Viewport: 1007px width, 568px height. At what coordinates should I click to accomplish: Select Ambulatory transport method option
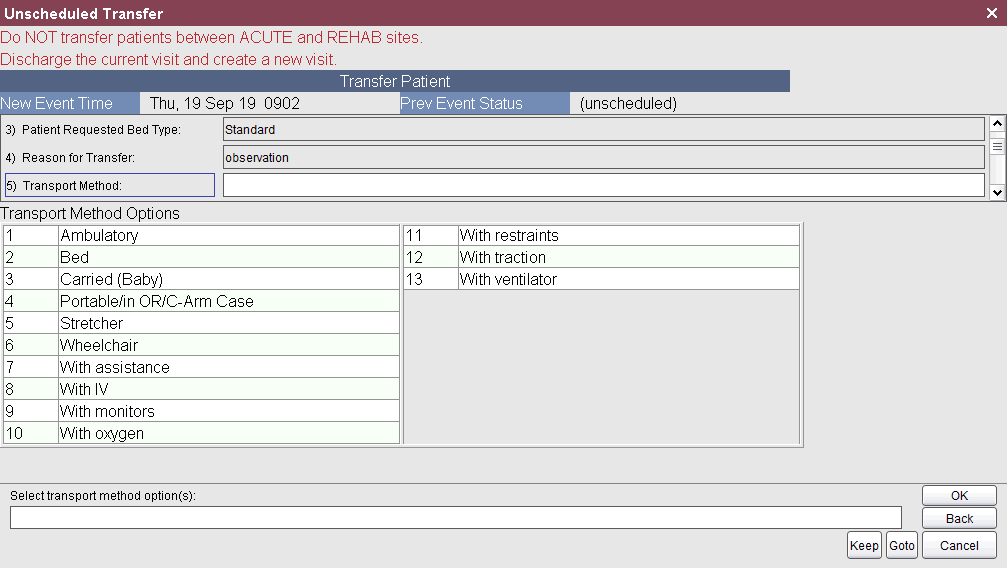[99, 236]
